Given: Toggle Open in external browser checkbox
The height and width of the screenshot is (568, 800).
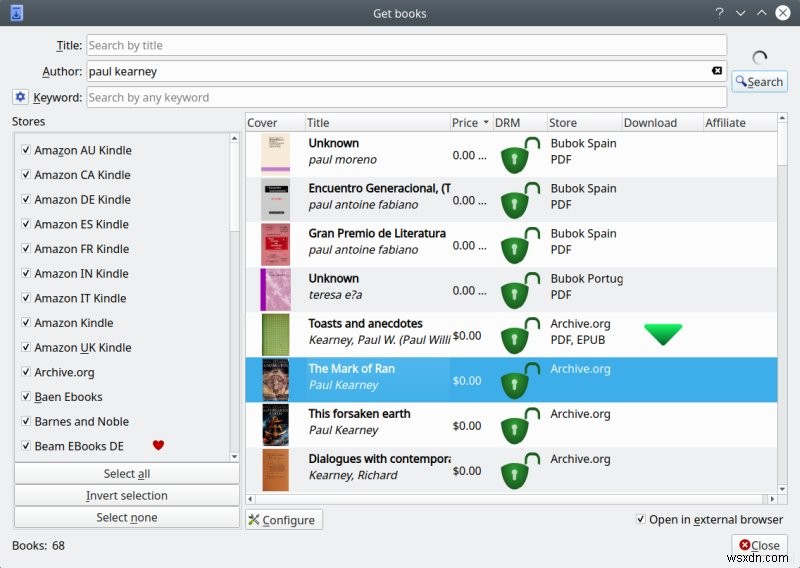Looking at the screenshot, I should [x=641, y=519].
